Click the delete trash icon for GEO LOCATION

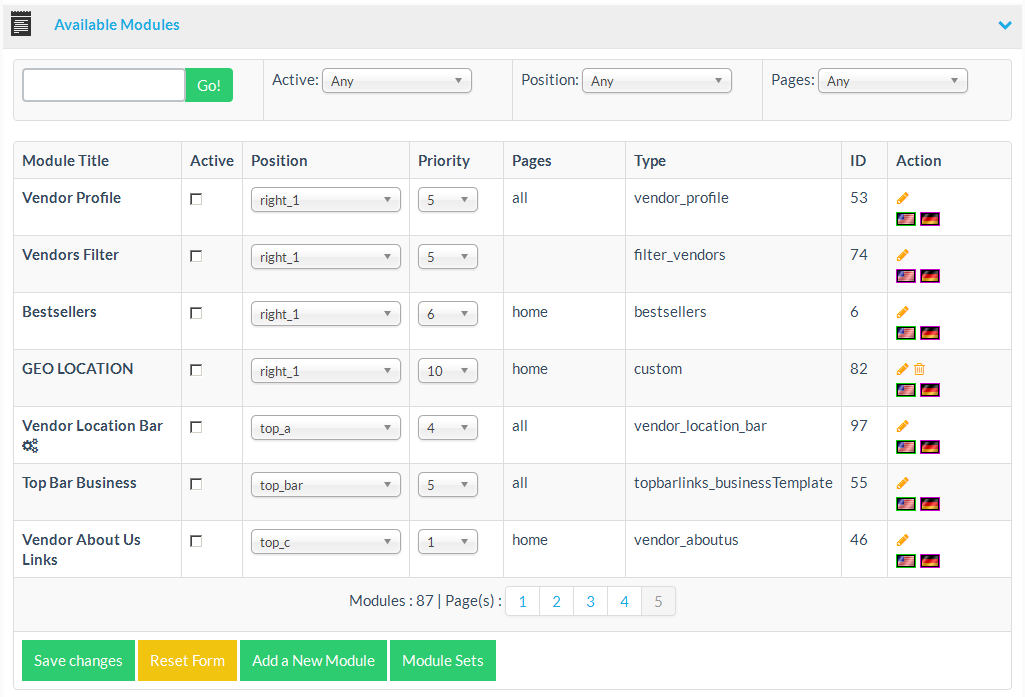pos(920,370)
